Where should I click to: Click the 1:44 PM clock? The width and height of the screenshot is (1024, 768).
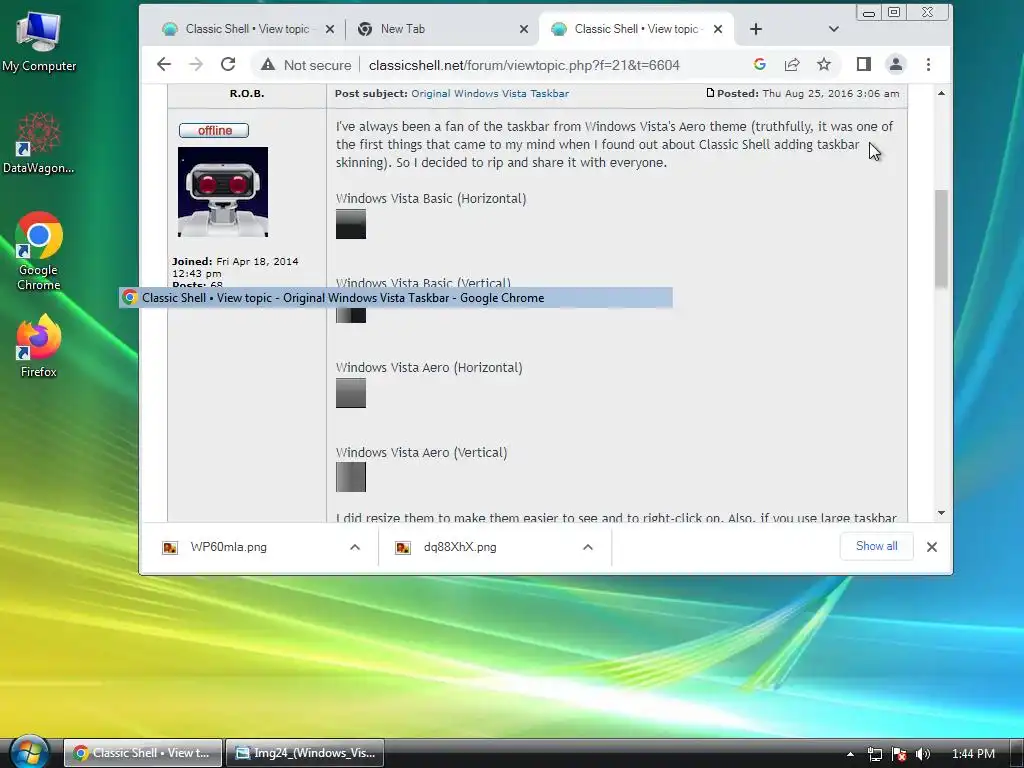[973, 754]
